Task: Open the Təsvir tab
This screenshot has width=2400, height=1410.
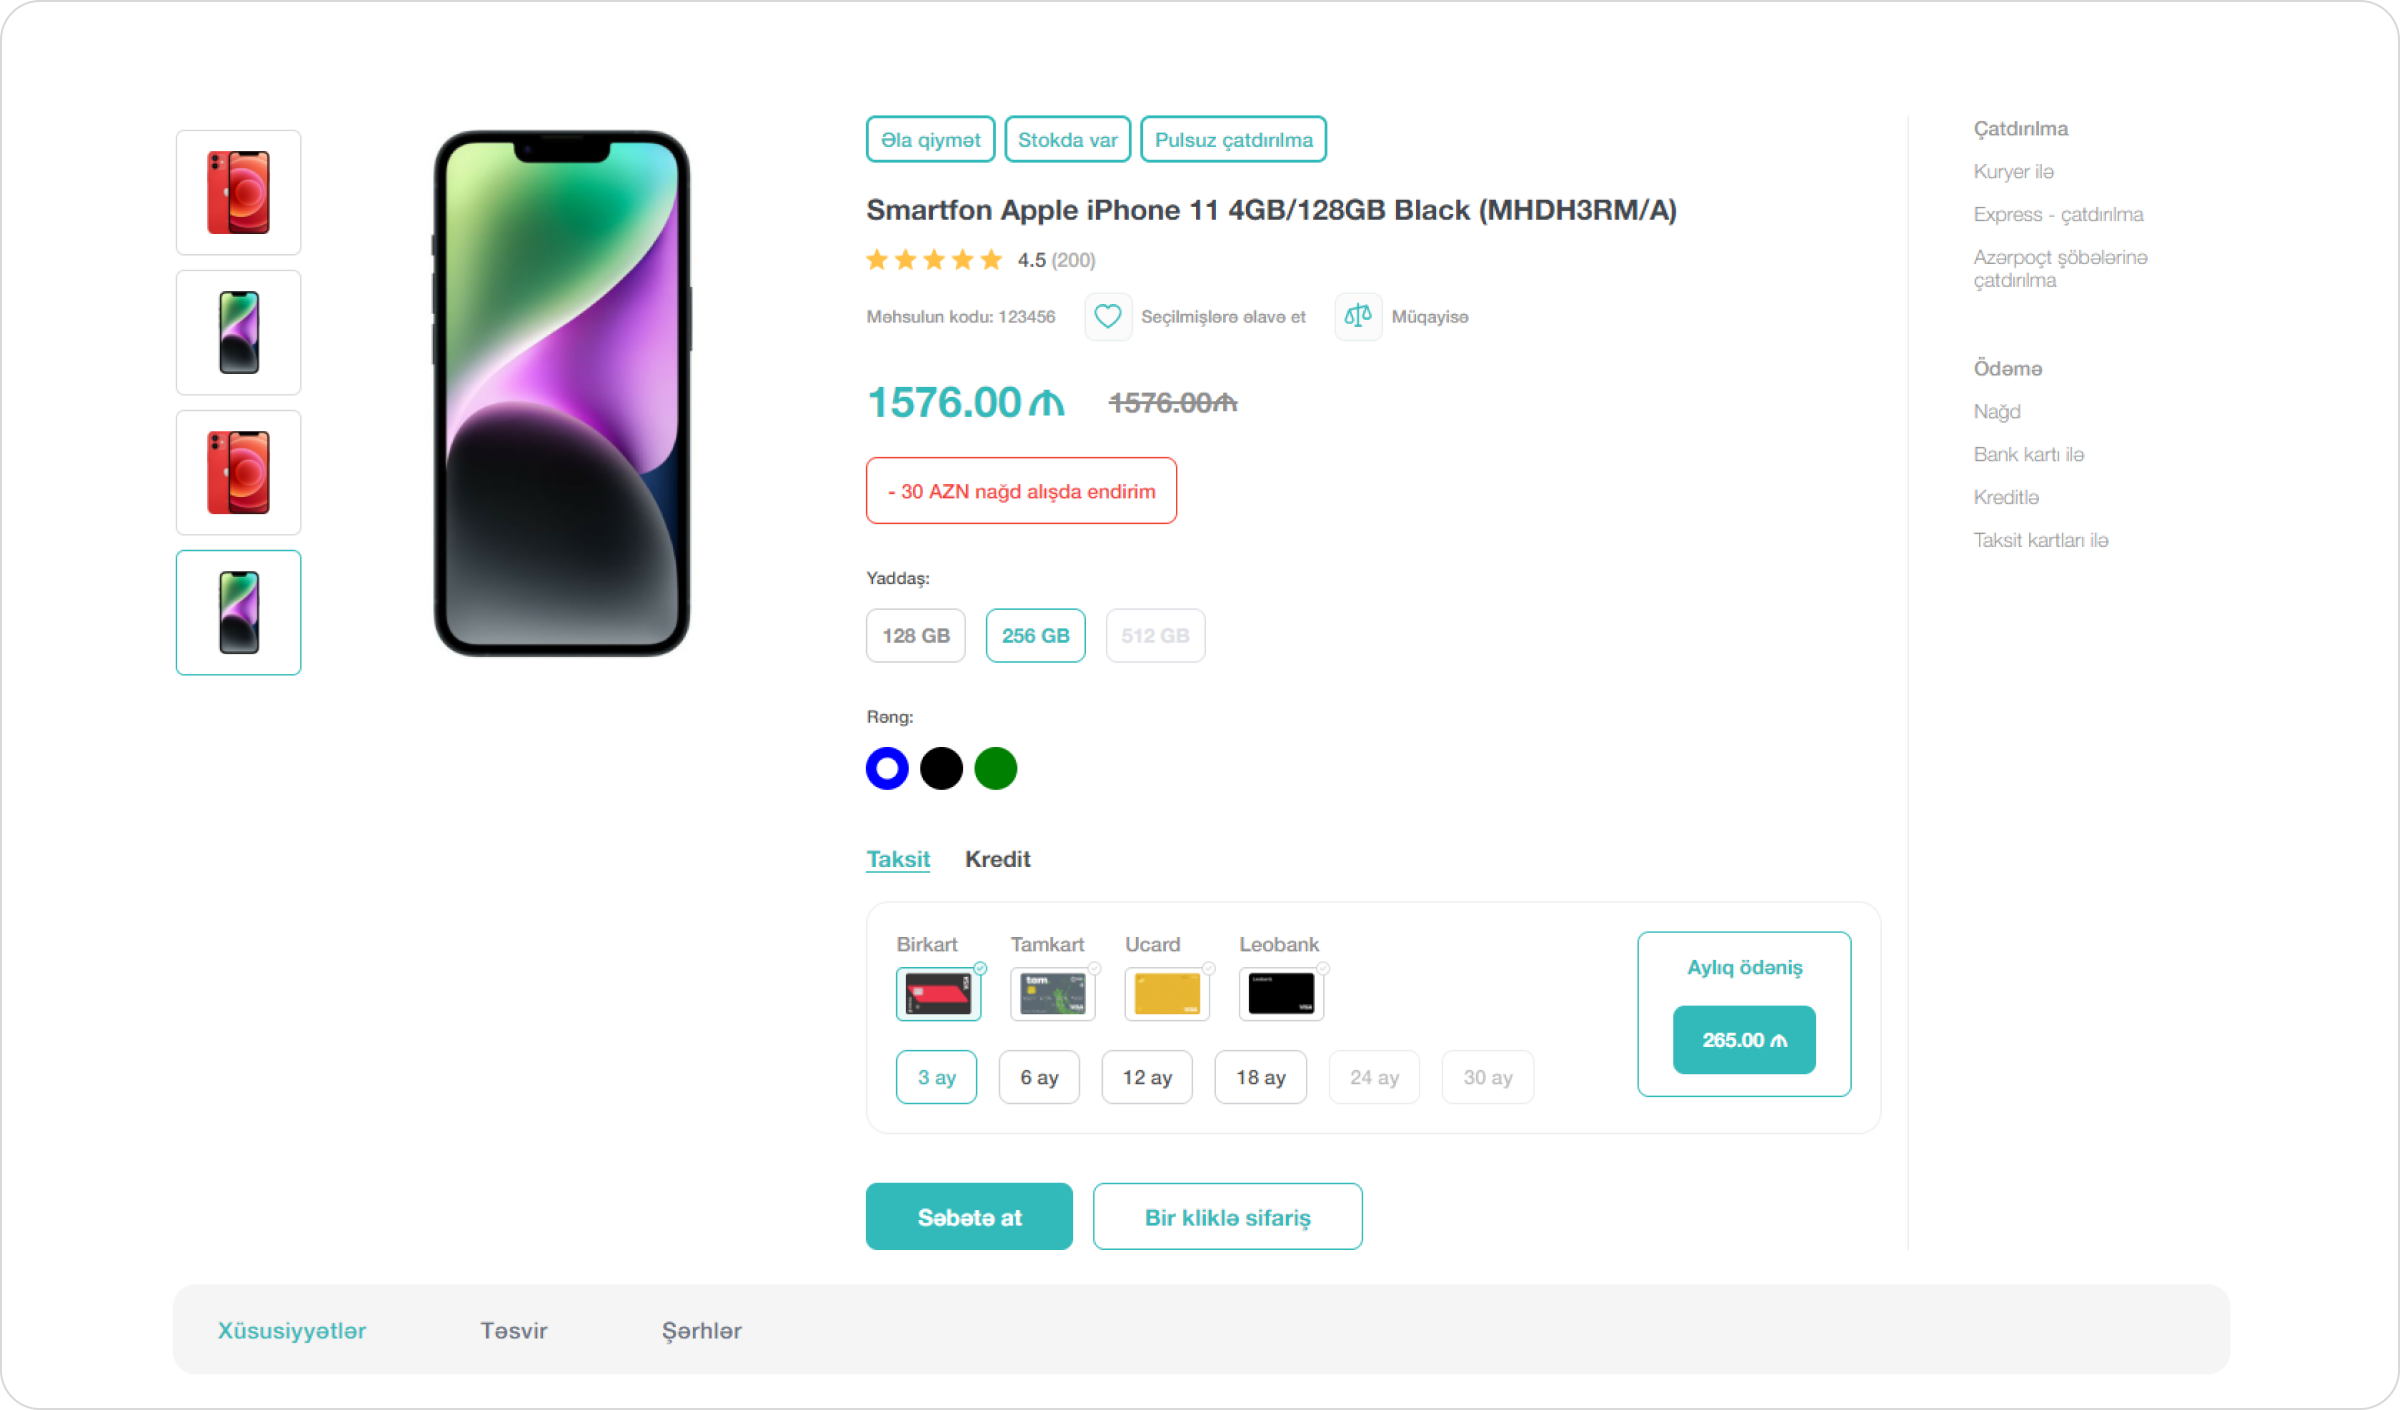Action: click(x=513, y=1331)
